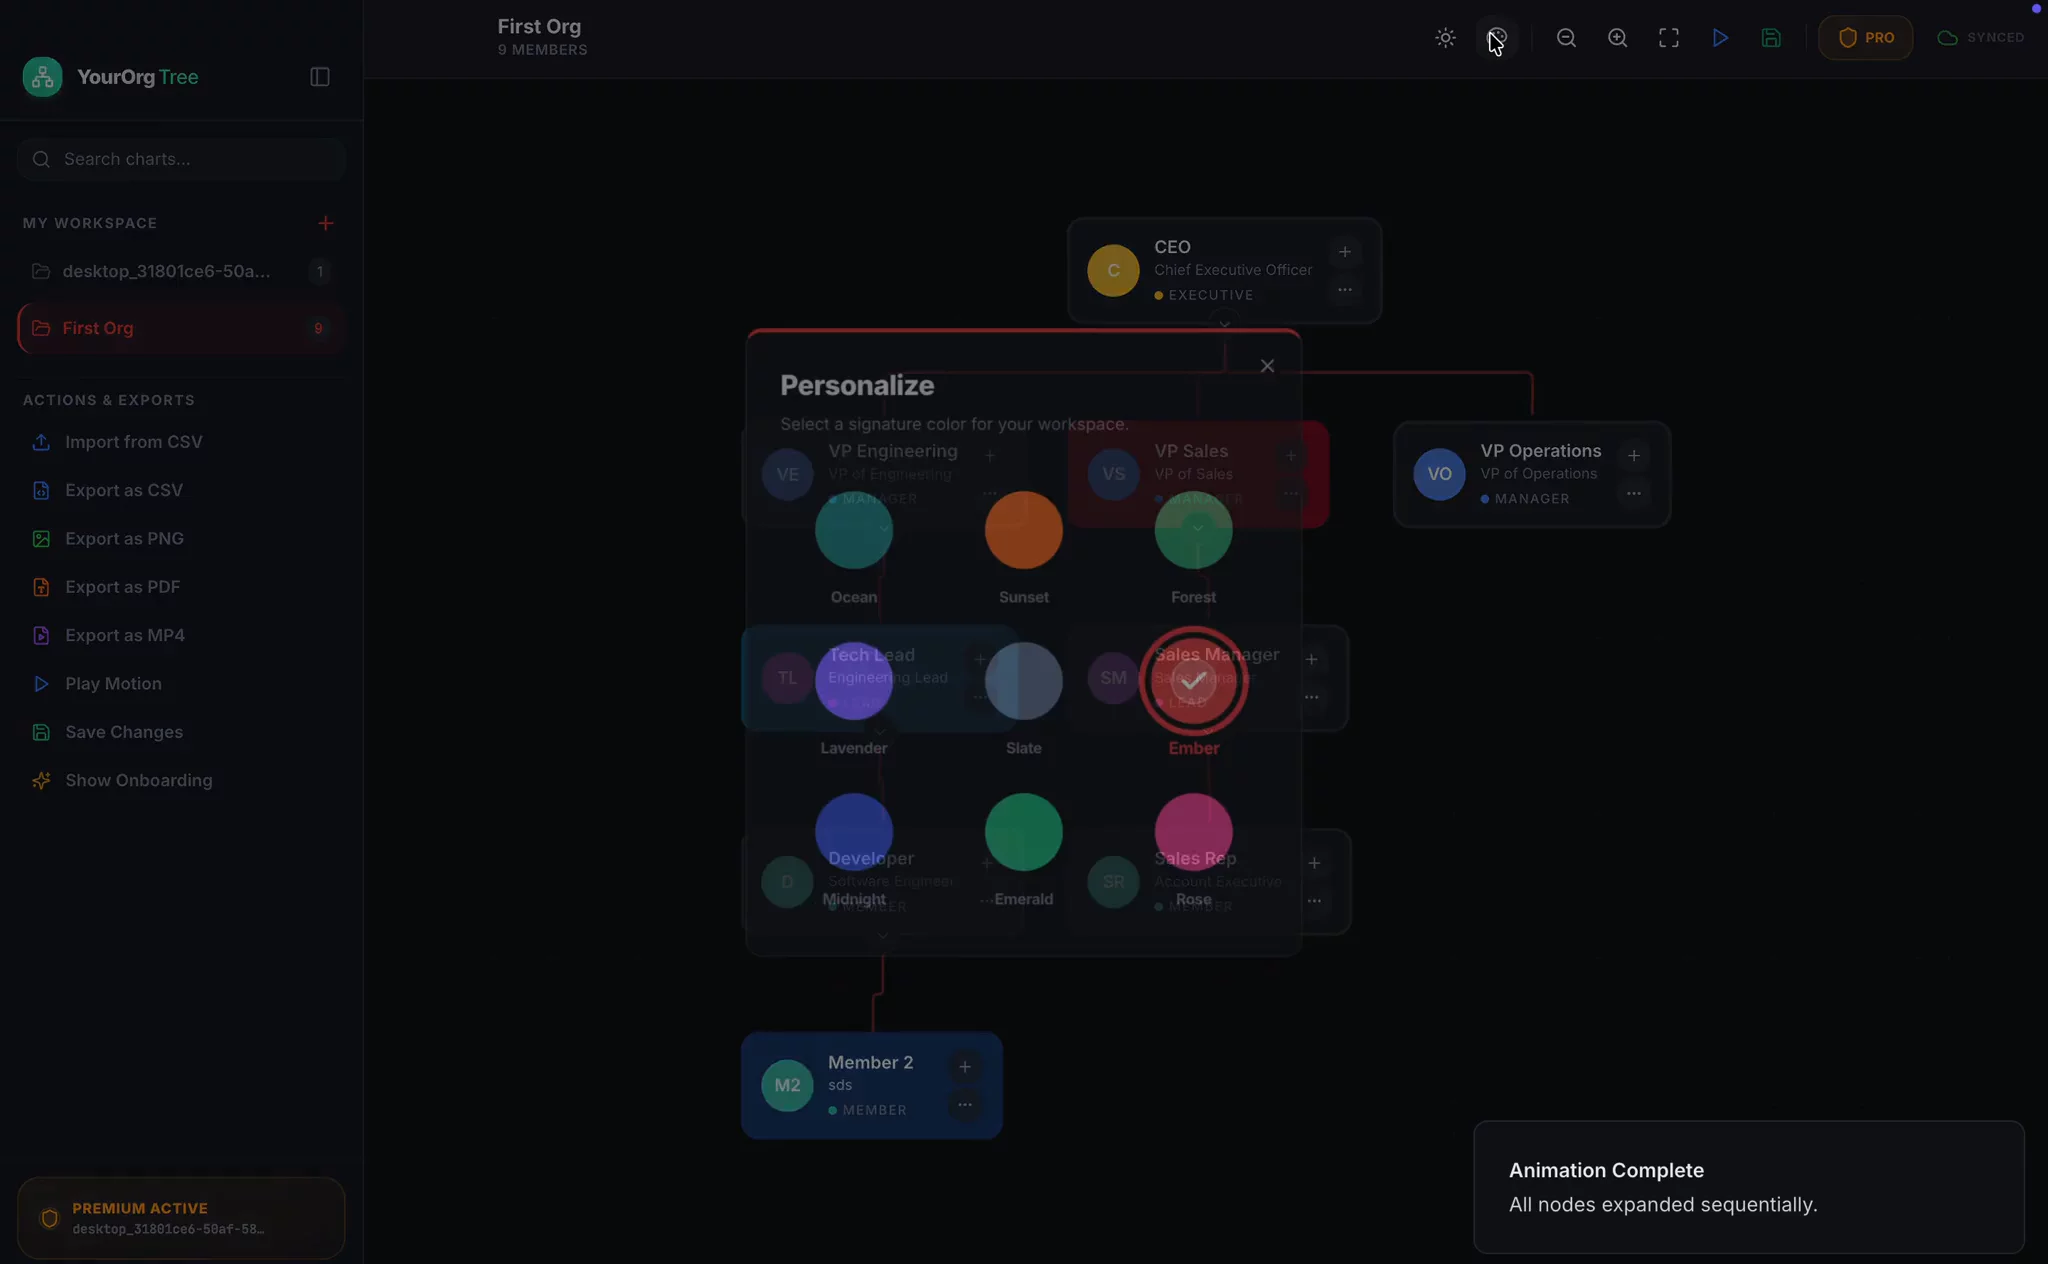Image resolution: width=2048 pixels, height=1264 pixels.
Task: Save the chart via the toolbar disk icon
Action: click(1771, 38)
